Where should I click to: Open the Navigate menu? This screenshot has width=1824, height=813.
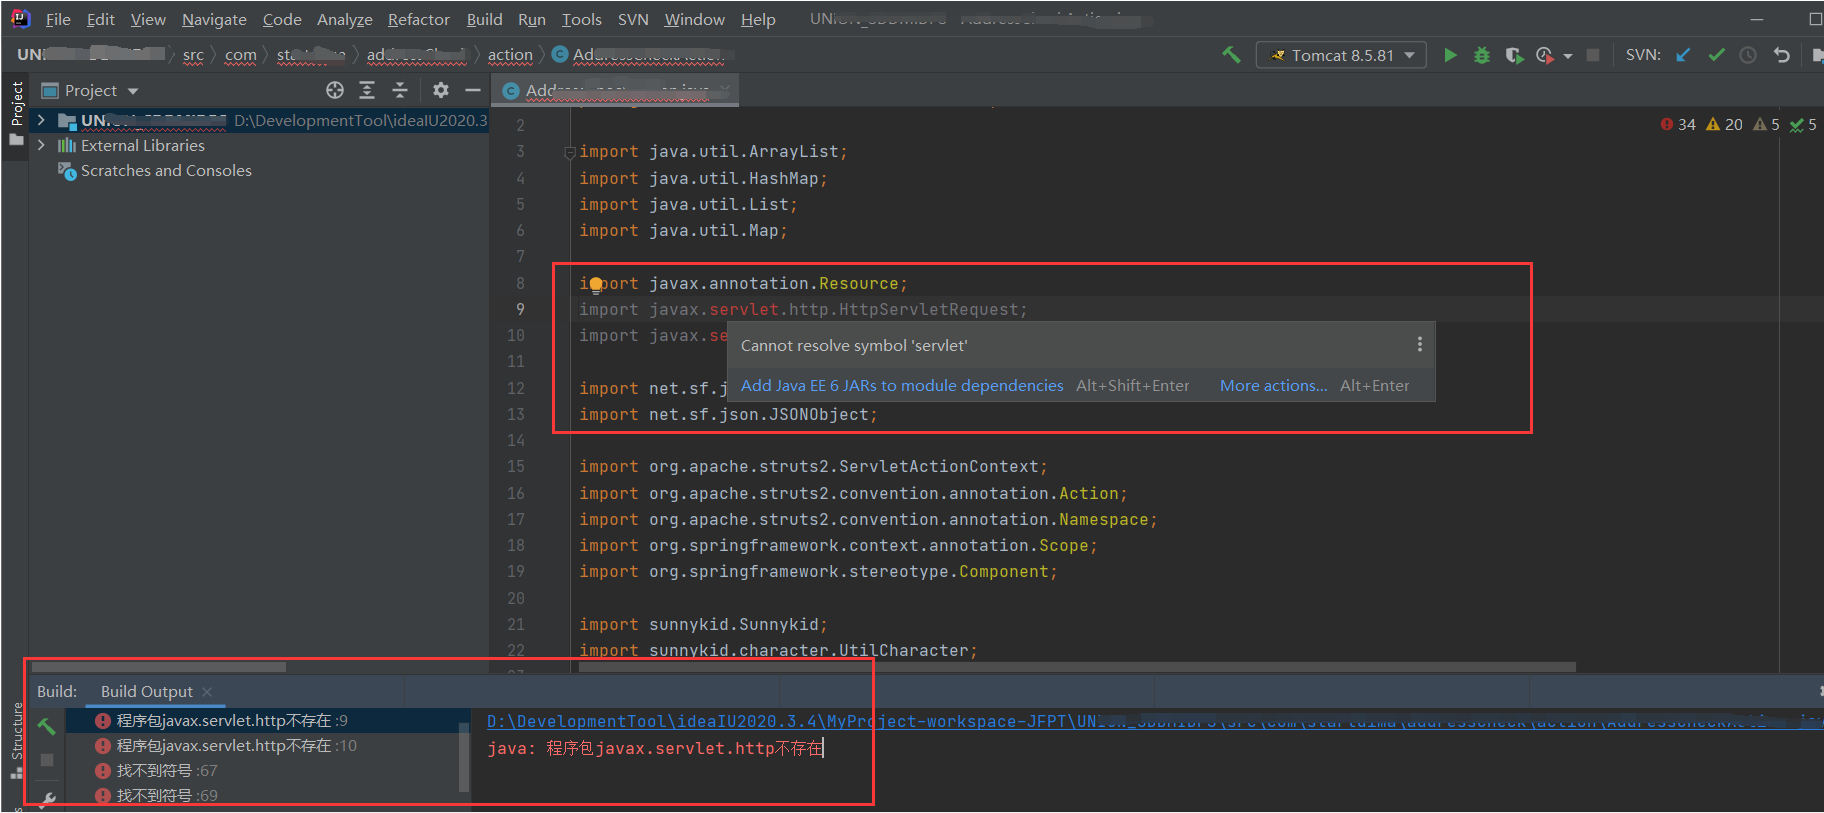(214, 19)
